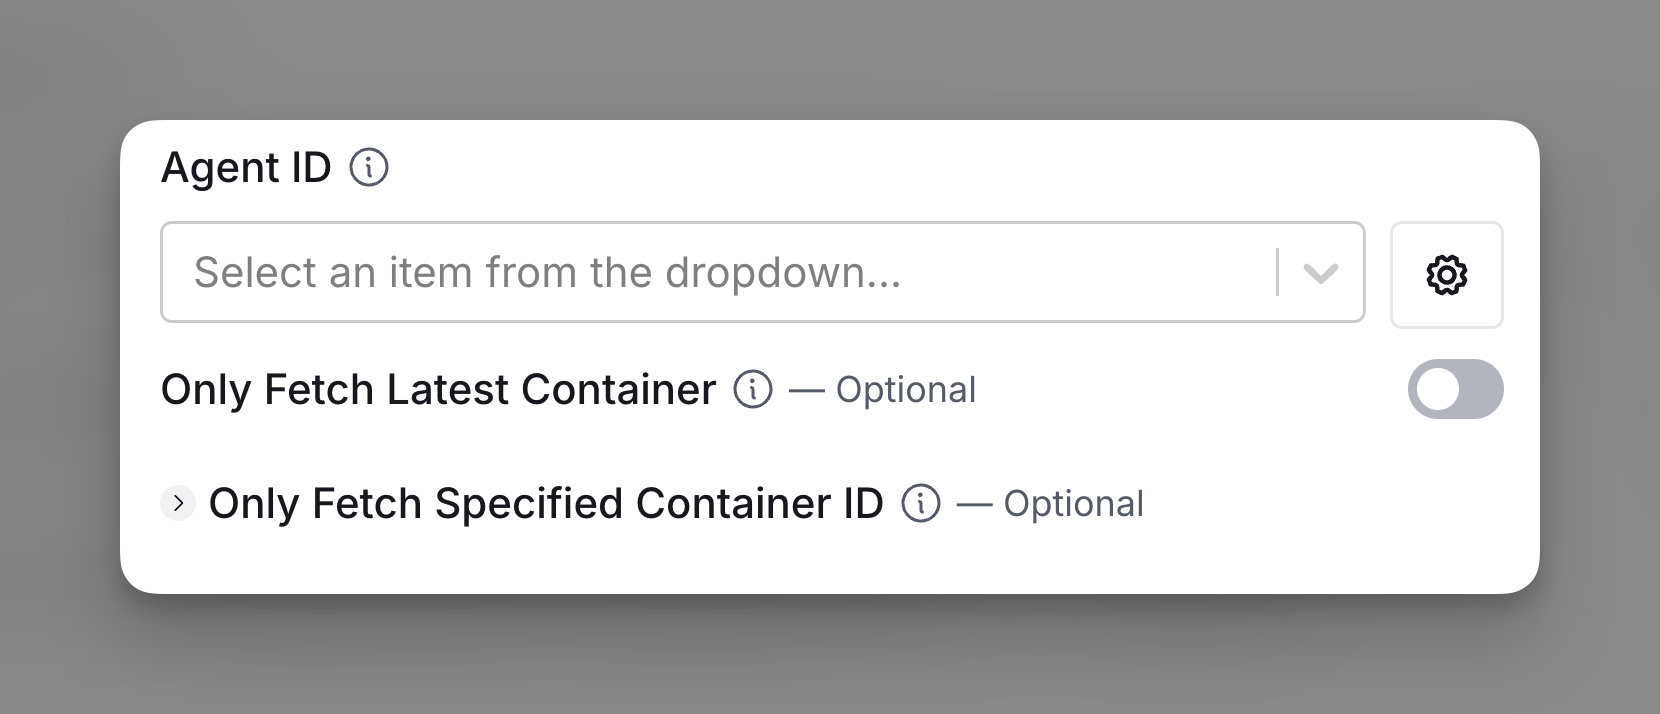Click the small arrow icon before Only Fetch Specified
1660x714 pixels.
pos(178,503)
